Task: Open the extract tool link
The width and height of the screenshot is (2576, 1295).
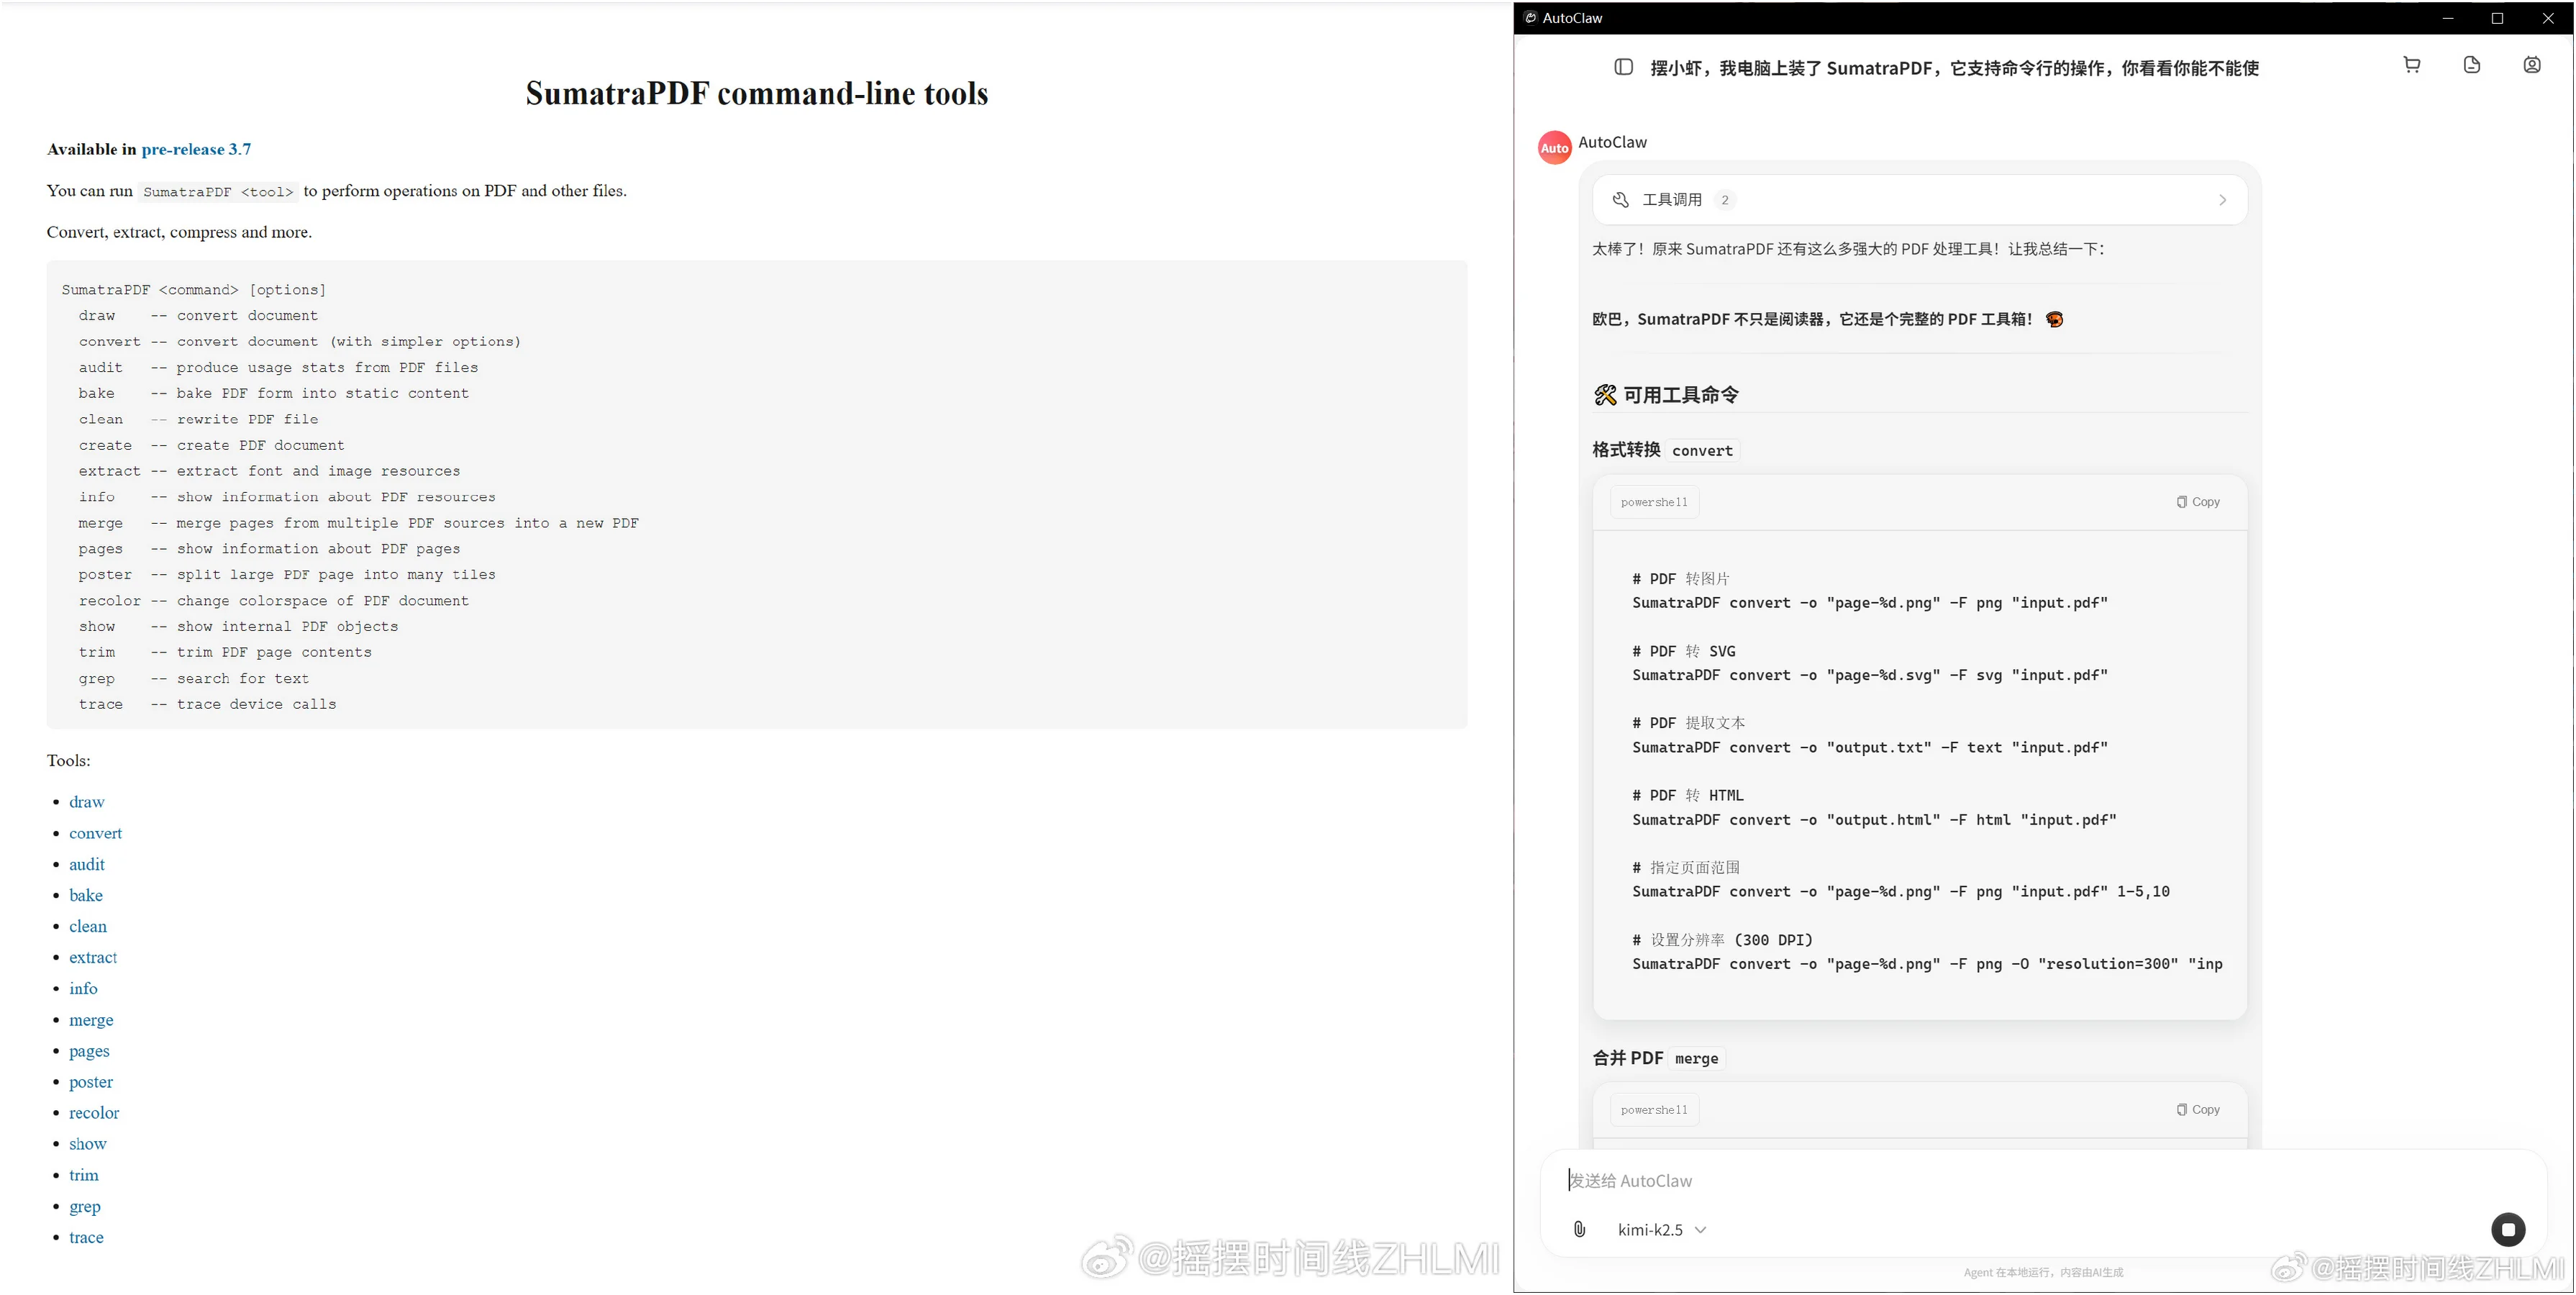Action: pos(93,957)
